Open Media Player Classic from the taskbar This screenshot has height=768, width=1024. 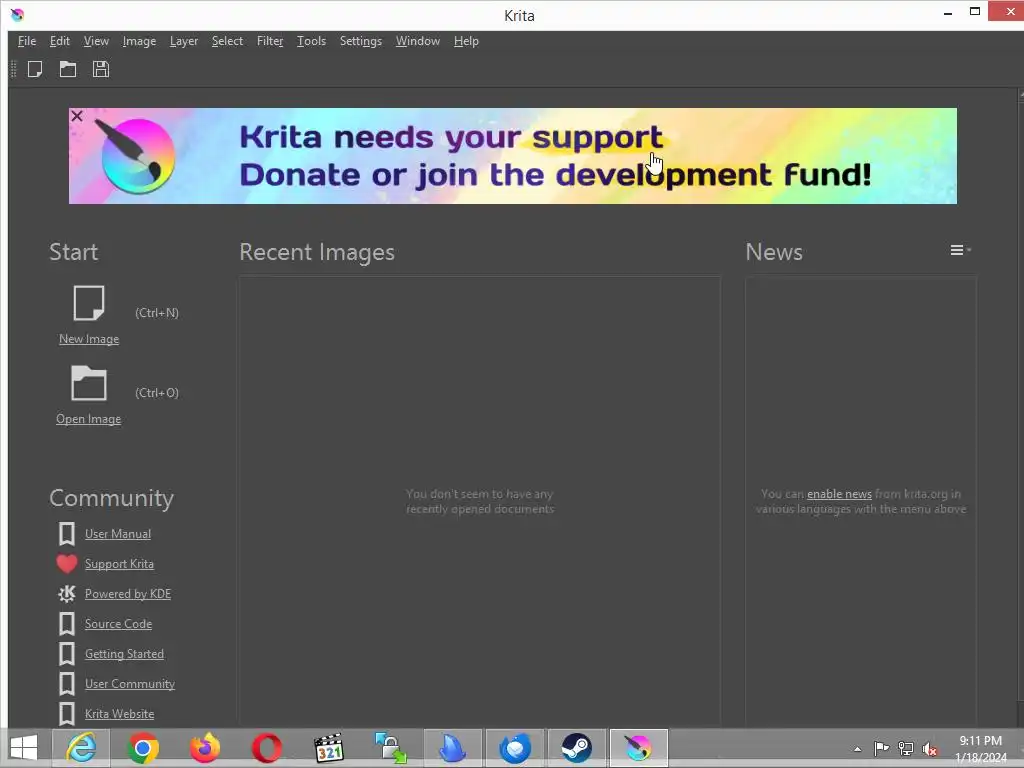pos(328,748)
